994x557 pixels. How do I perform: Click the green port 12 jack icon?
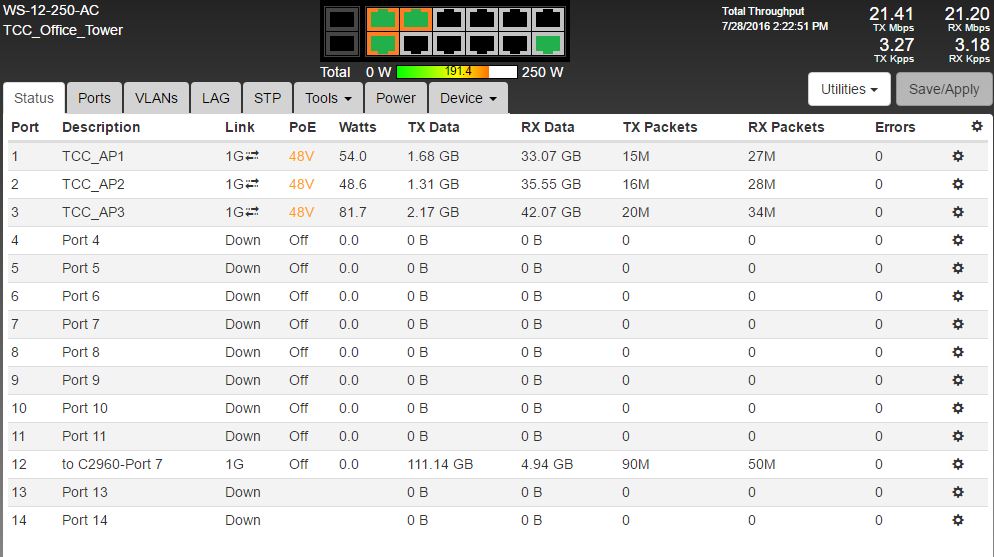pos(547,44)
